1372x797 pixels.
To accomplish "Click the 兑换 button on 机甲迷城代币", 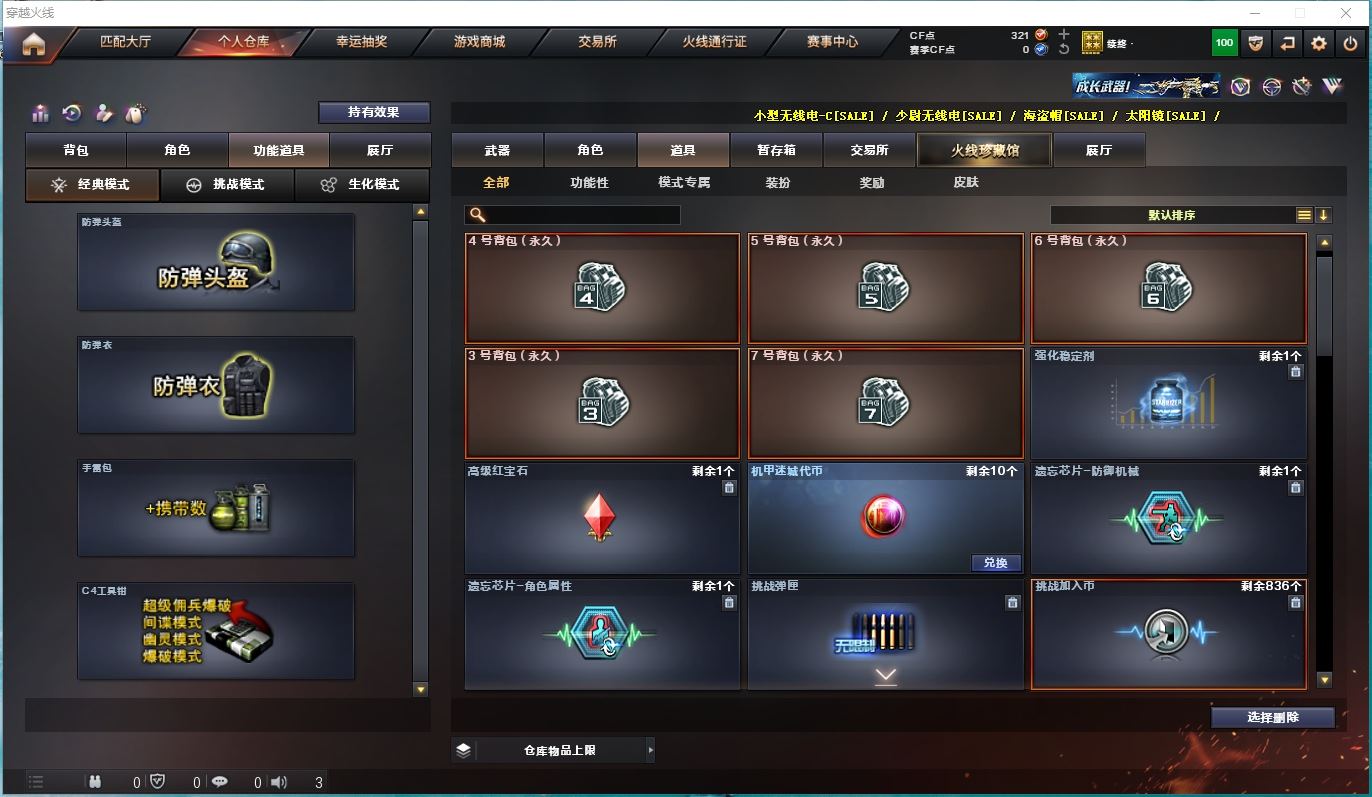I will pyautogui.click(x=995, y=563).
